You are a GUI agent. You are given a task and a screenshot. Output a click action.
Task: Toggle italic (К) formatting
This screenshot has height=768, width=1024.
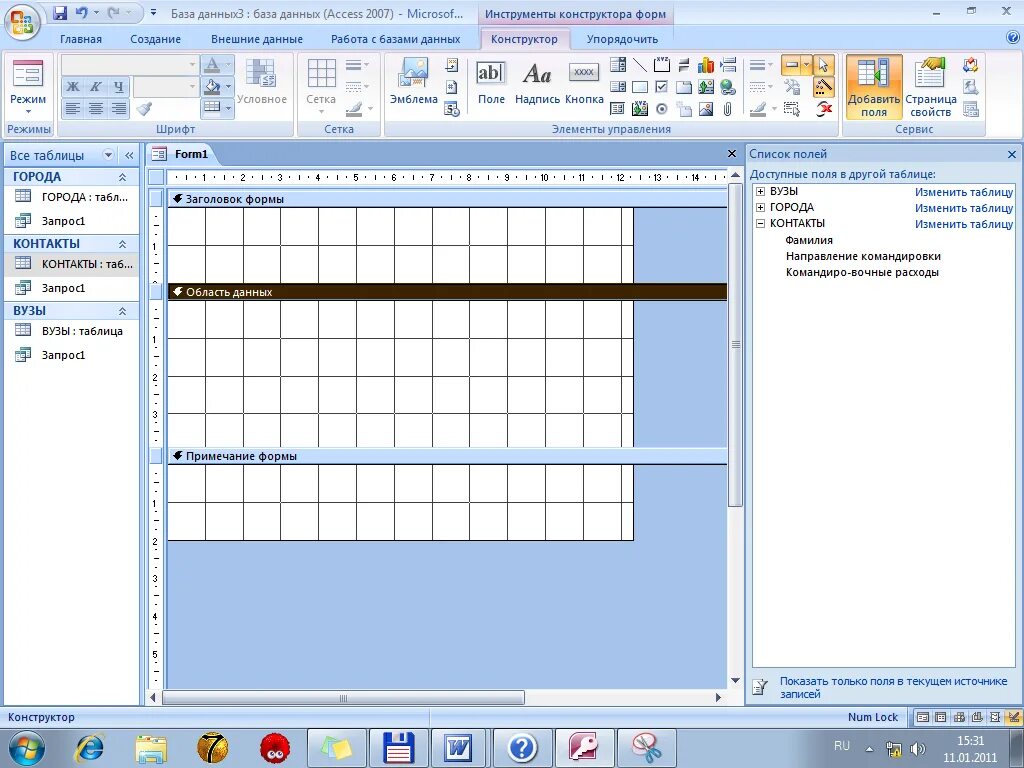pos(96,86)
